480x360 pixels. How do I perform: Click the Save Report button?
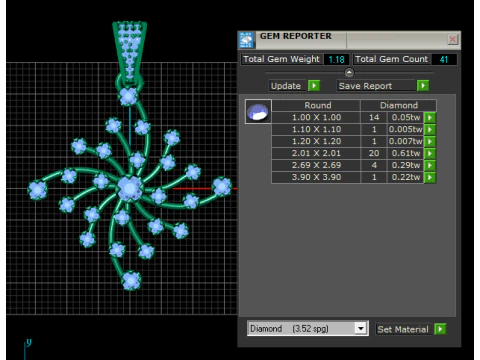click(376, 86)
